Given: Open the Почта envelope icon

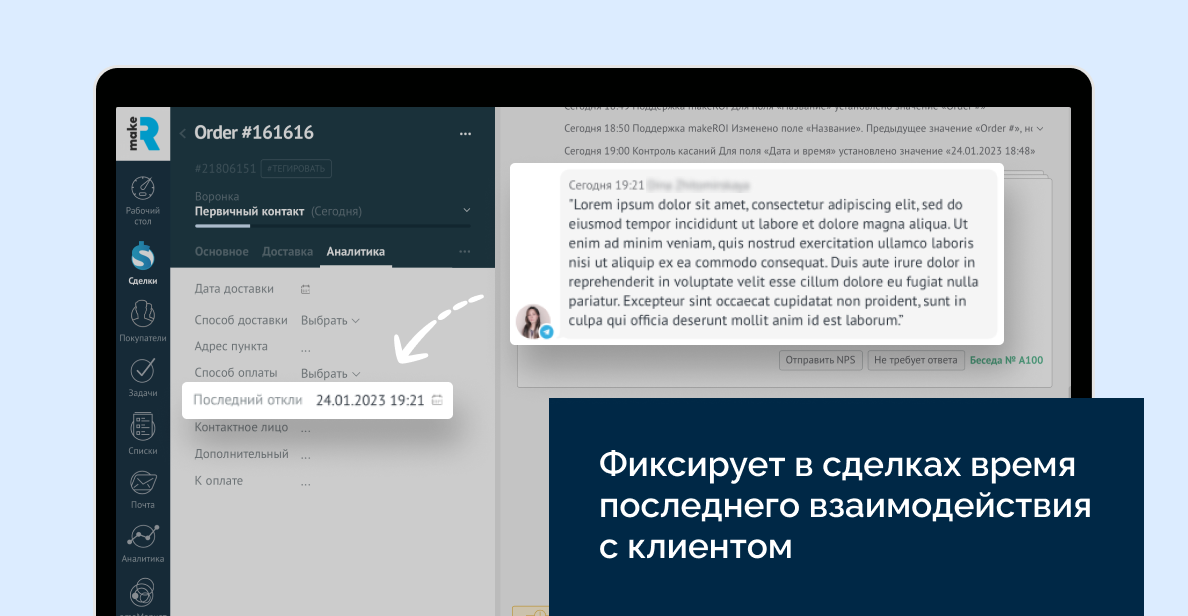Looking at the screenshot, I should point(142,483).
